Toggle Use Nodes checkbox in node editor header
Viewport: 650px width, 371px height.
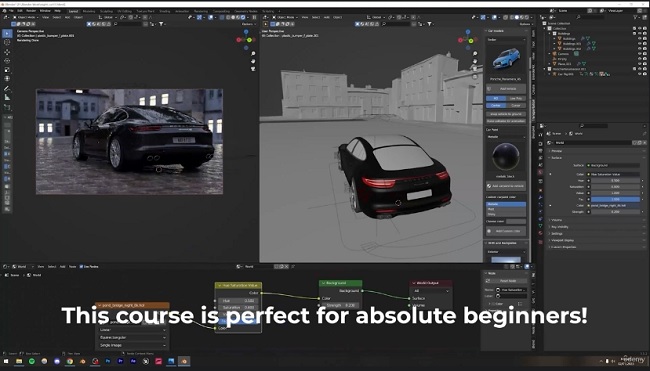click(x=81, y=267)
